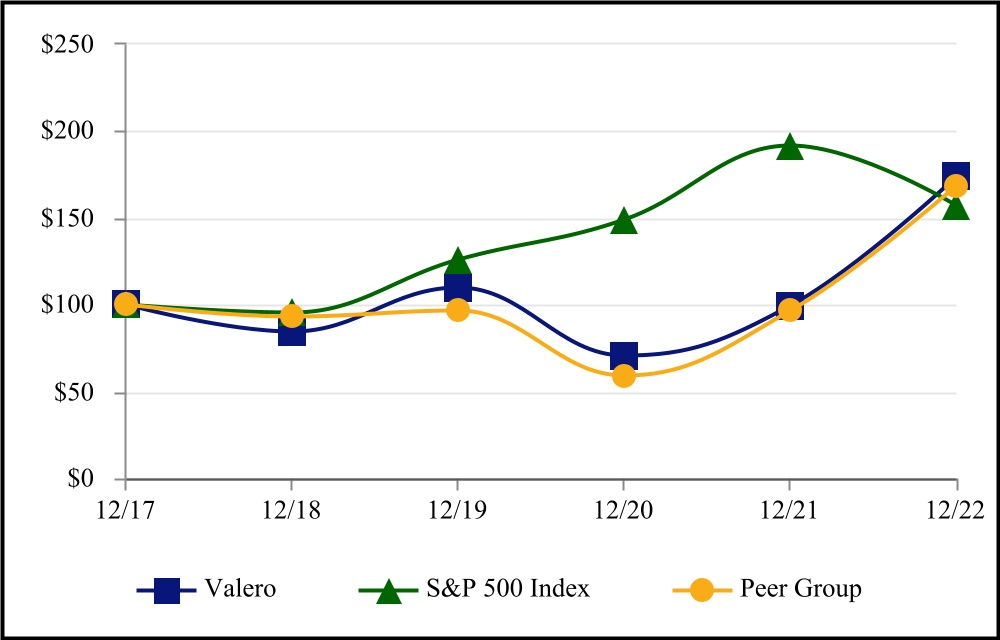Click the S&P 500 Index green triangle legend marker
Viewport: 1000px width, 640px height.
tap(389, 590)
